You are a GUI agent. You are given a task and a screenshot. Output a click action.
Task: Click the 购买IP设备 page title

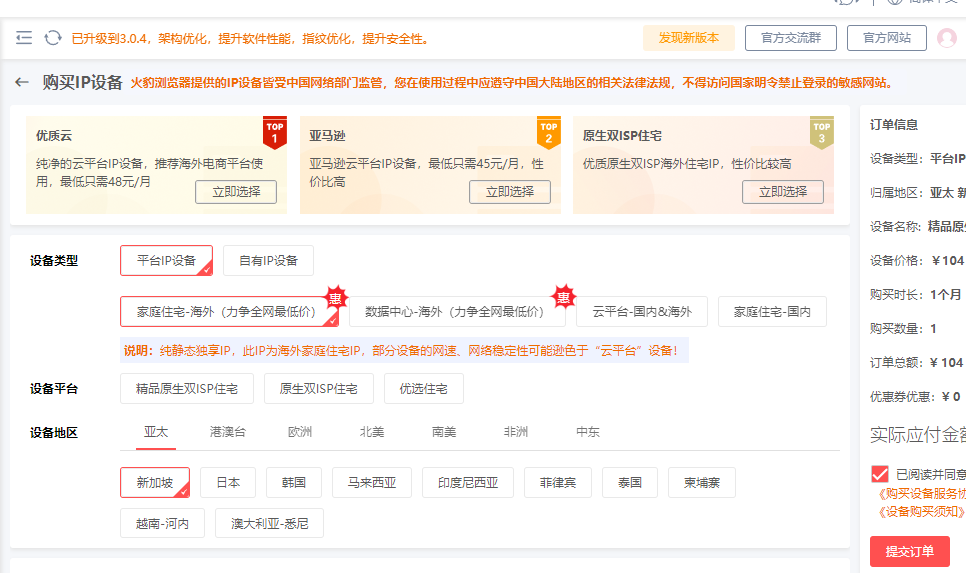[x=83, y=83]
